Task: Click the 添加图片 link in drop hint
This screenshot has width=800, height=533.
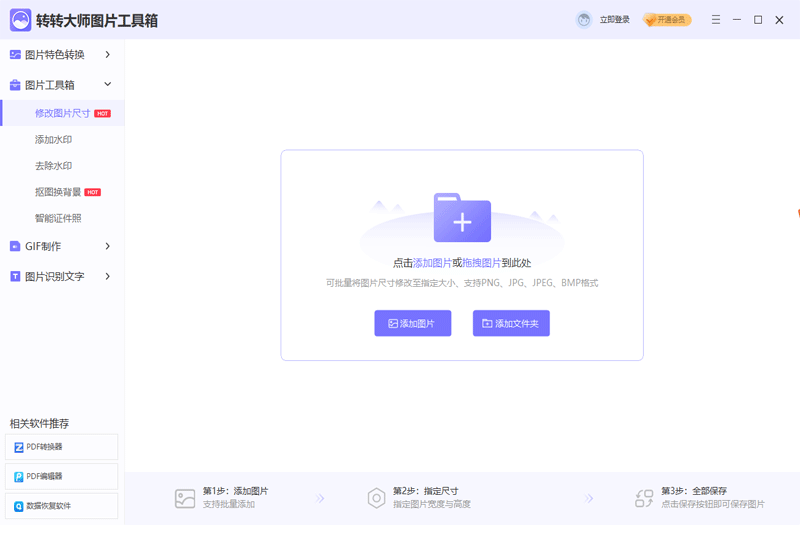Action: 432,263
